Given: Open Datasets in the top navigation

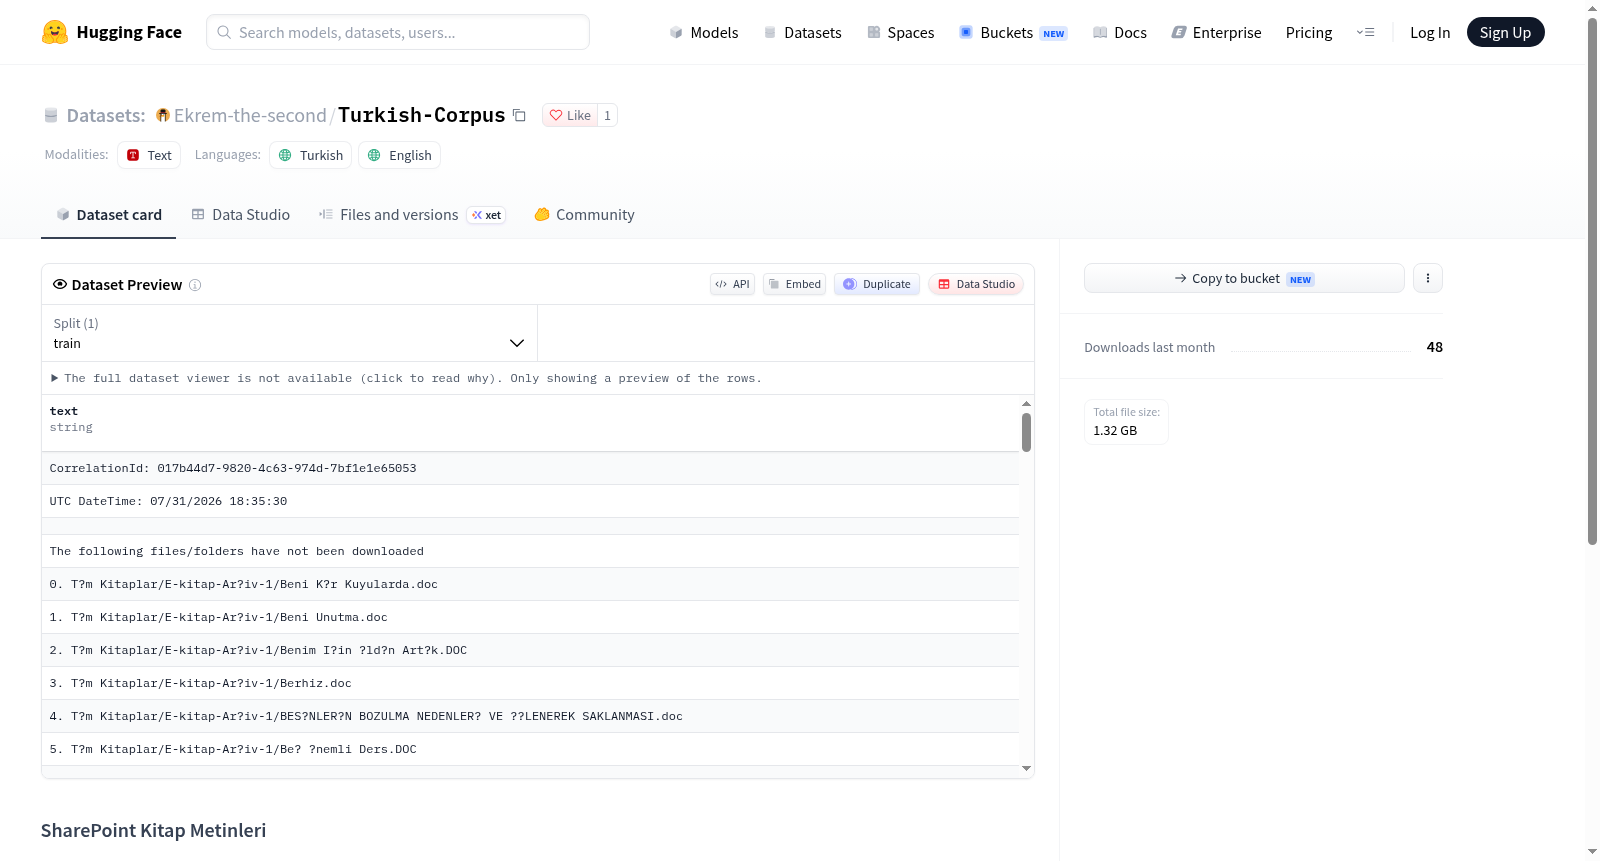Looking at the screenshot, I should click(x=803, y=32).
